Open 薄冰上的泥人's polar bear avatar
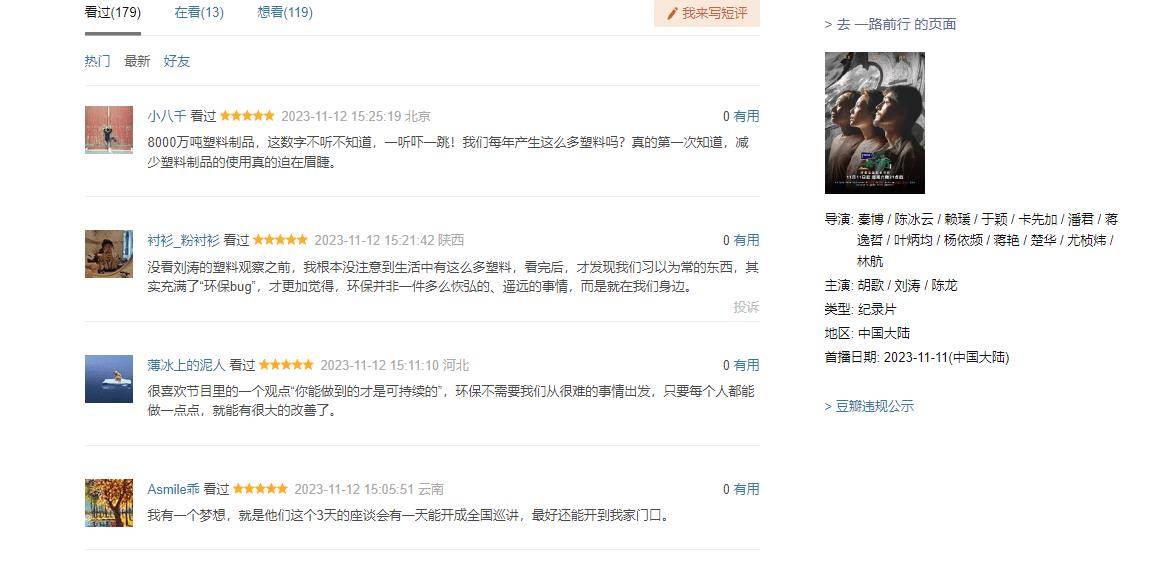 point(109,378)
